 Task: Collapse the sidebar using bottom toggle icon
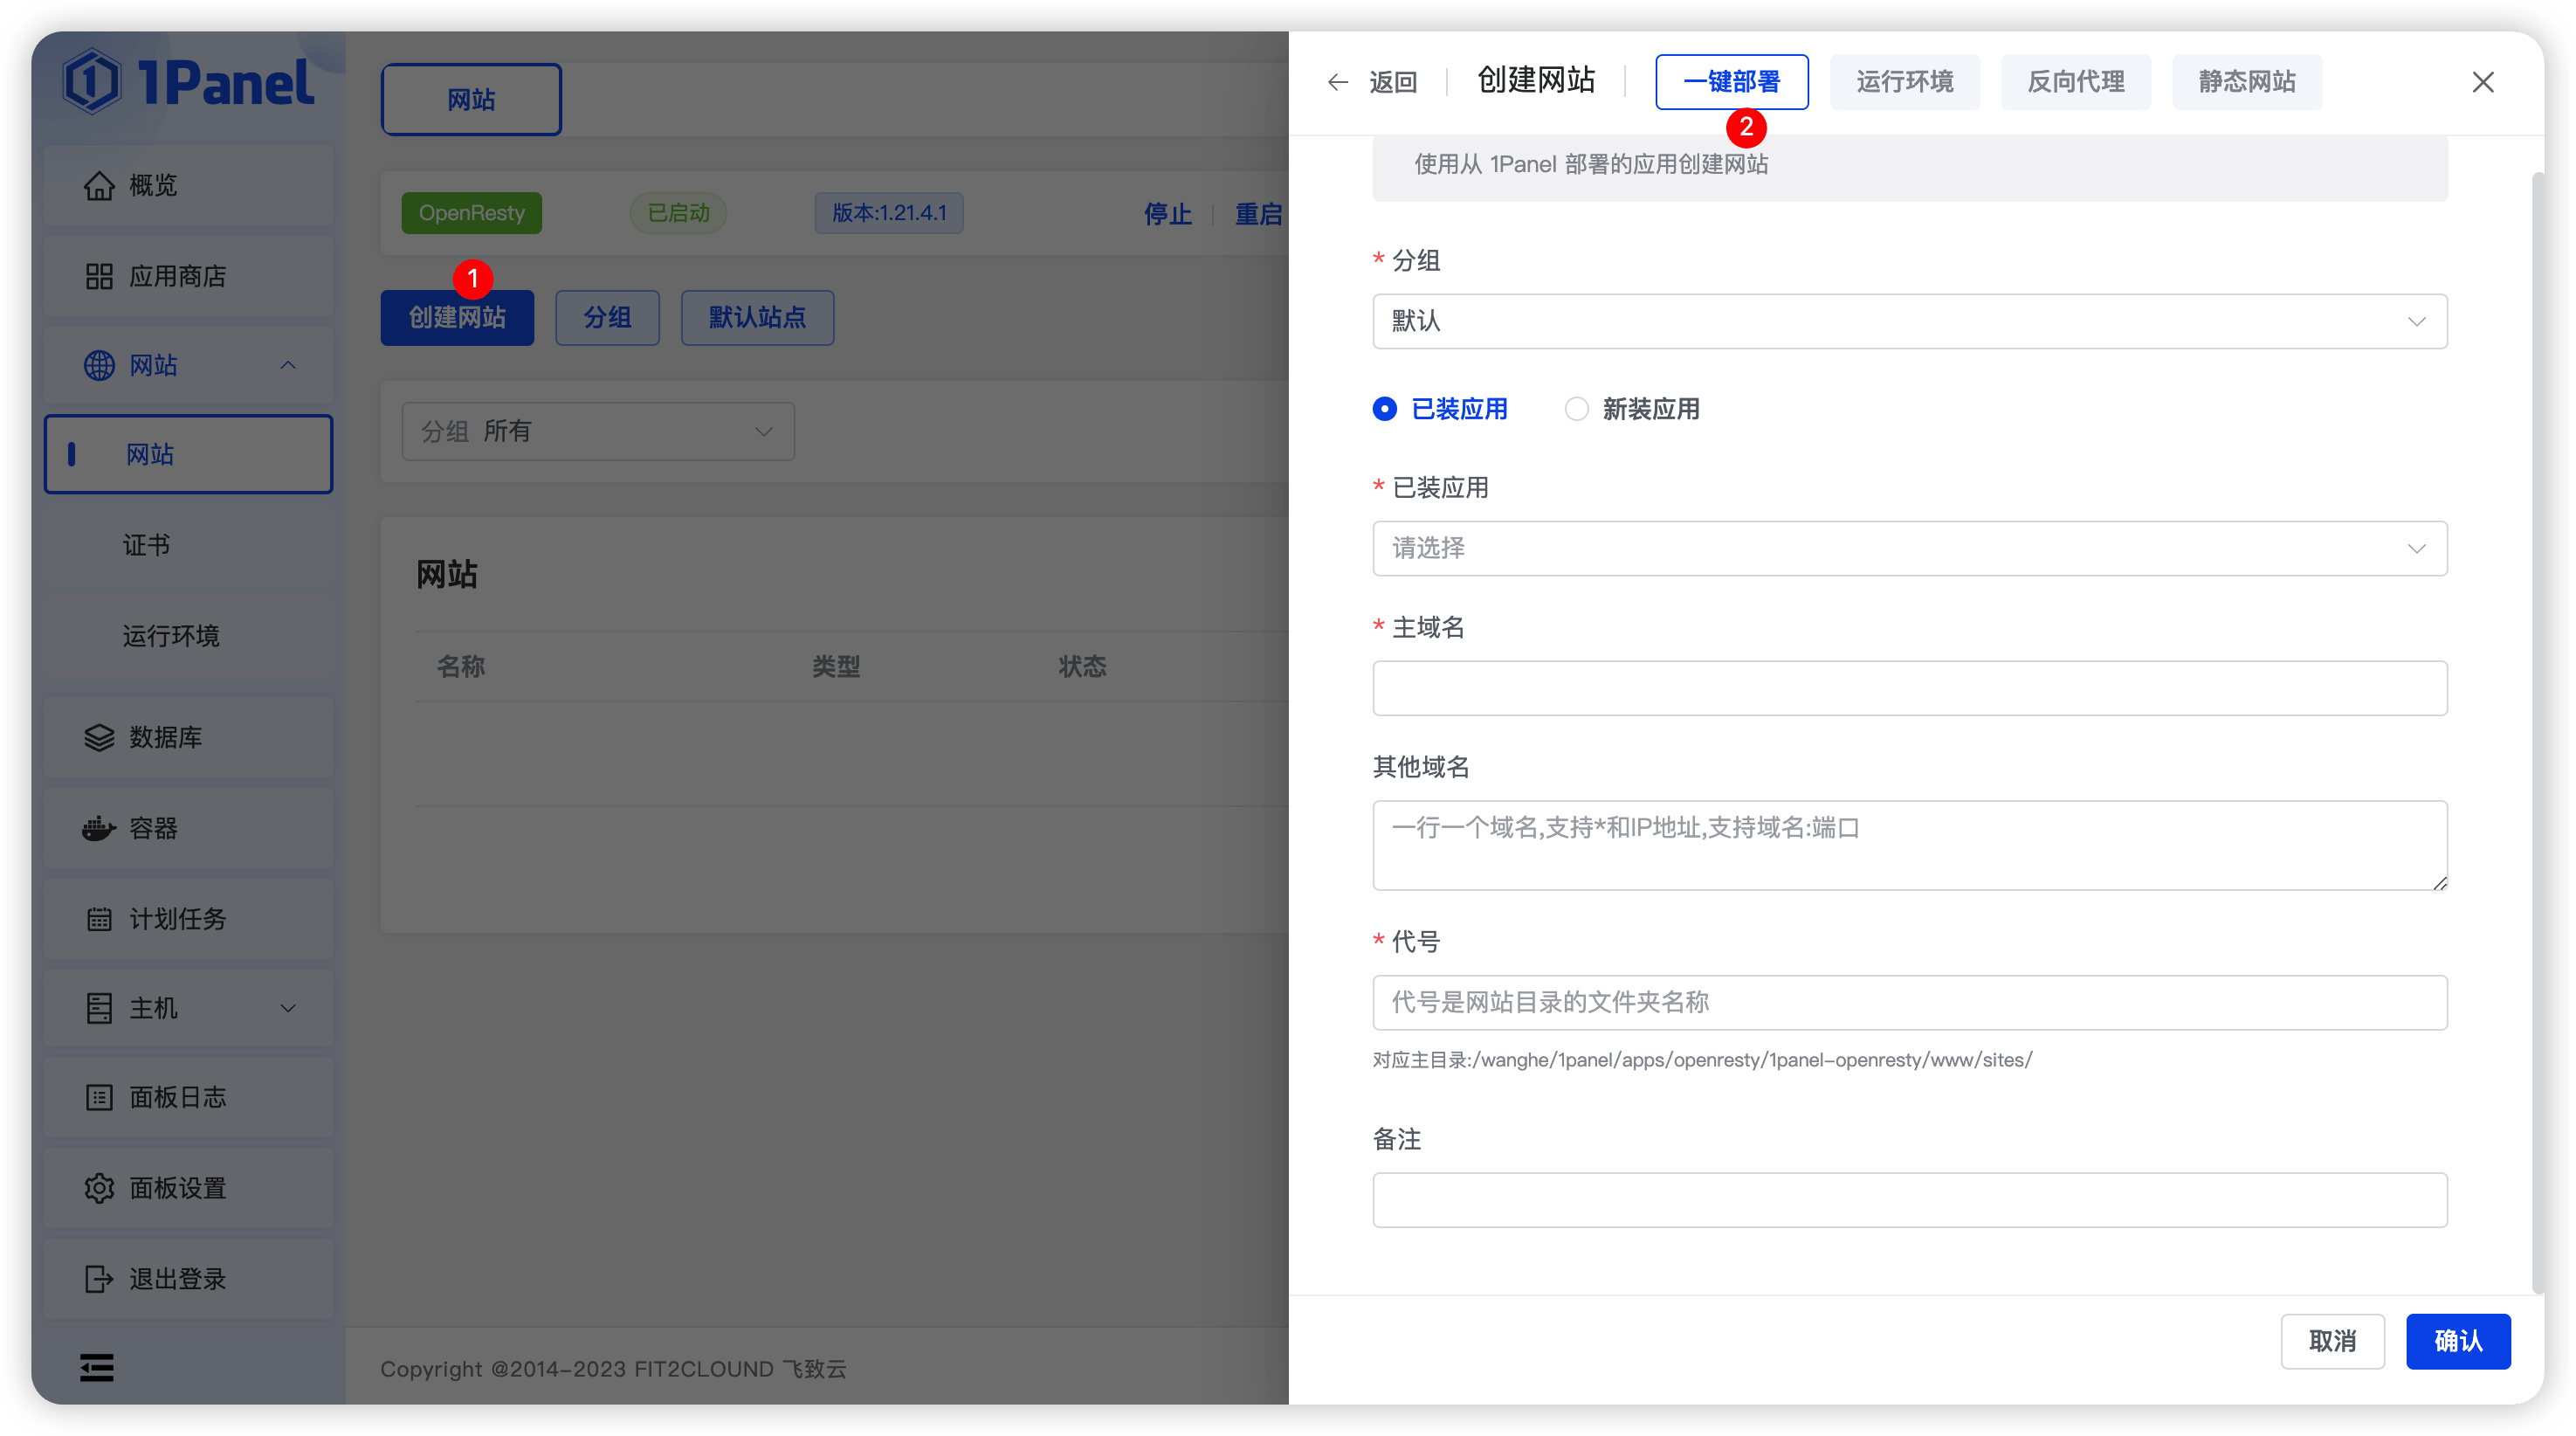96,1367
